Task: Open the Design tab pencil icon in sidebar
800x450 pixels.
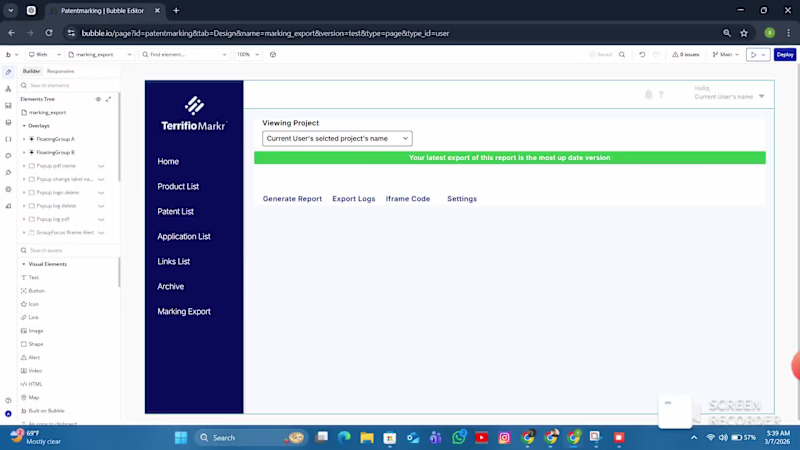Action: coord(8,72)
